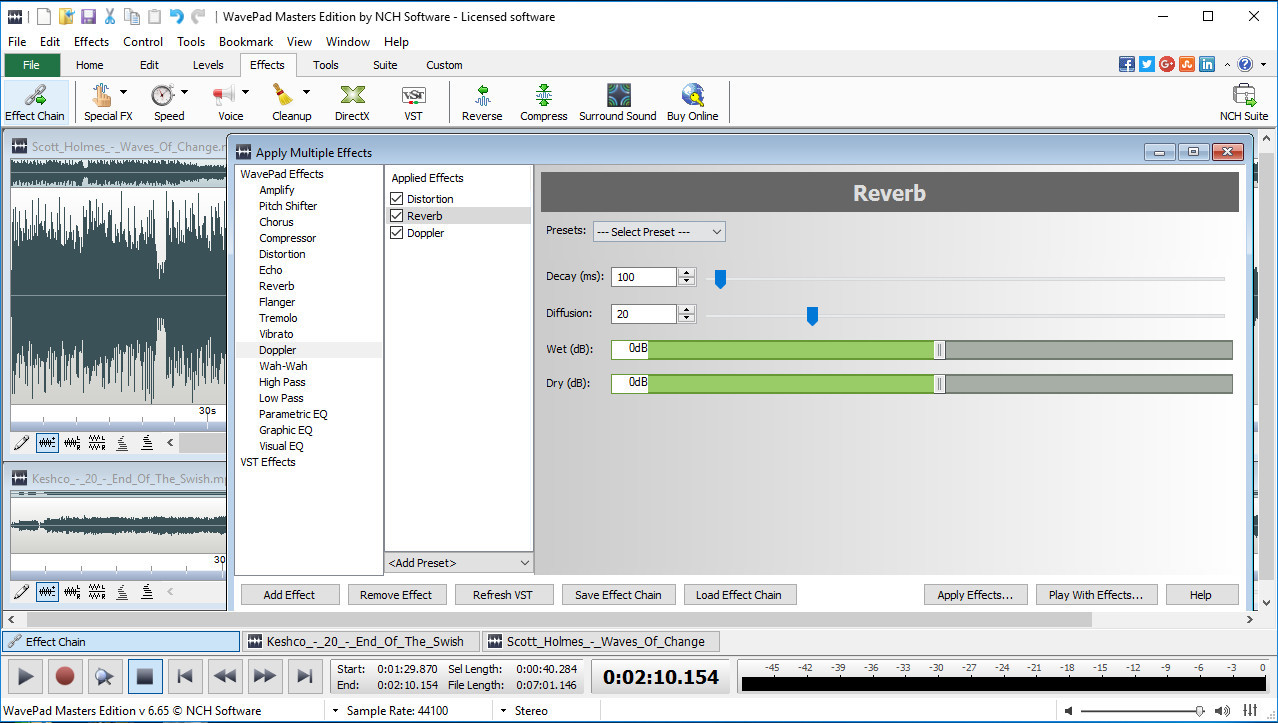Expand the Voice dropdown arrow
Screen dimensions: 1278x723
(x=245, y=93)
